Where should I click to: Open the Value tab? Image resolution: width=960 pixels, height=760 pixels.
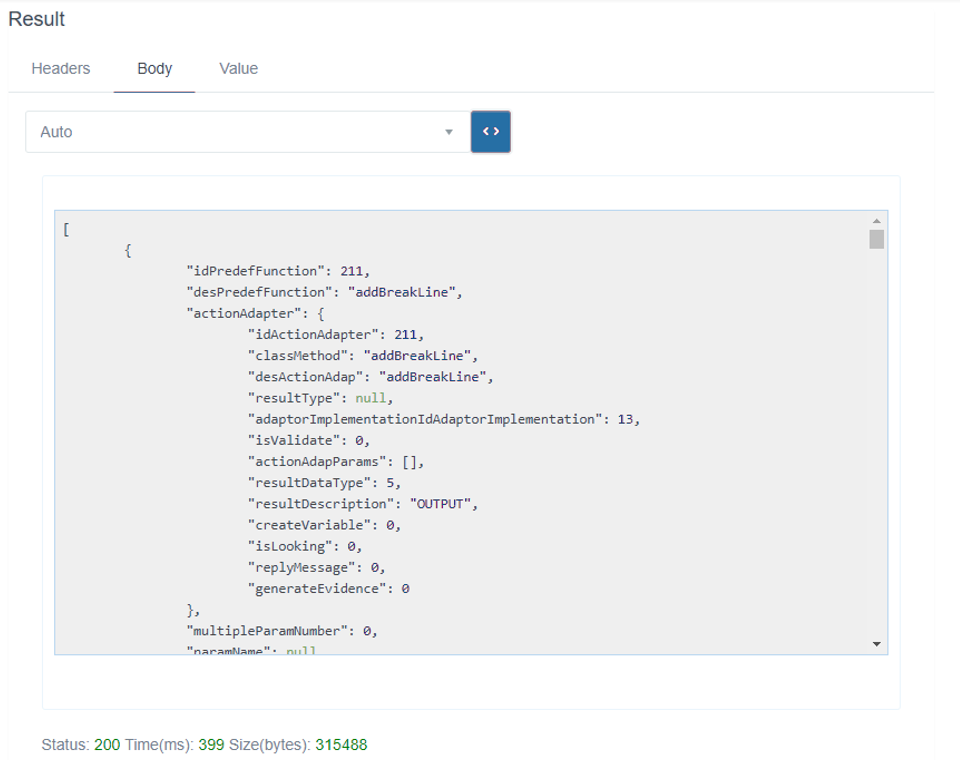click(238, 69)
